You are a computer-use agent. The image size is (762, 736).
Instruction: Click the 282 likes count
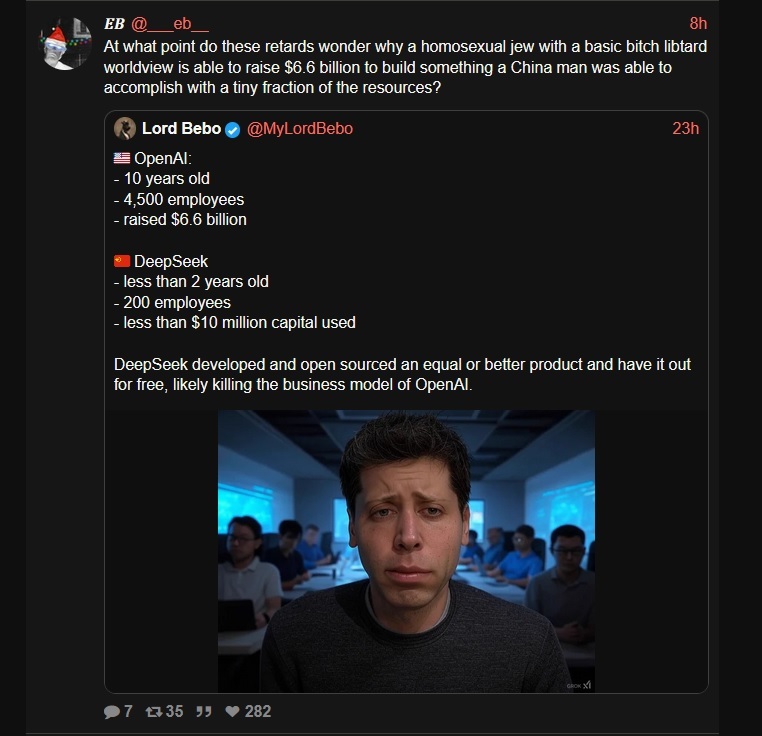point(258,711)
